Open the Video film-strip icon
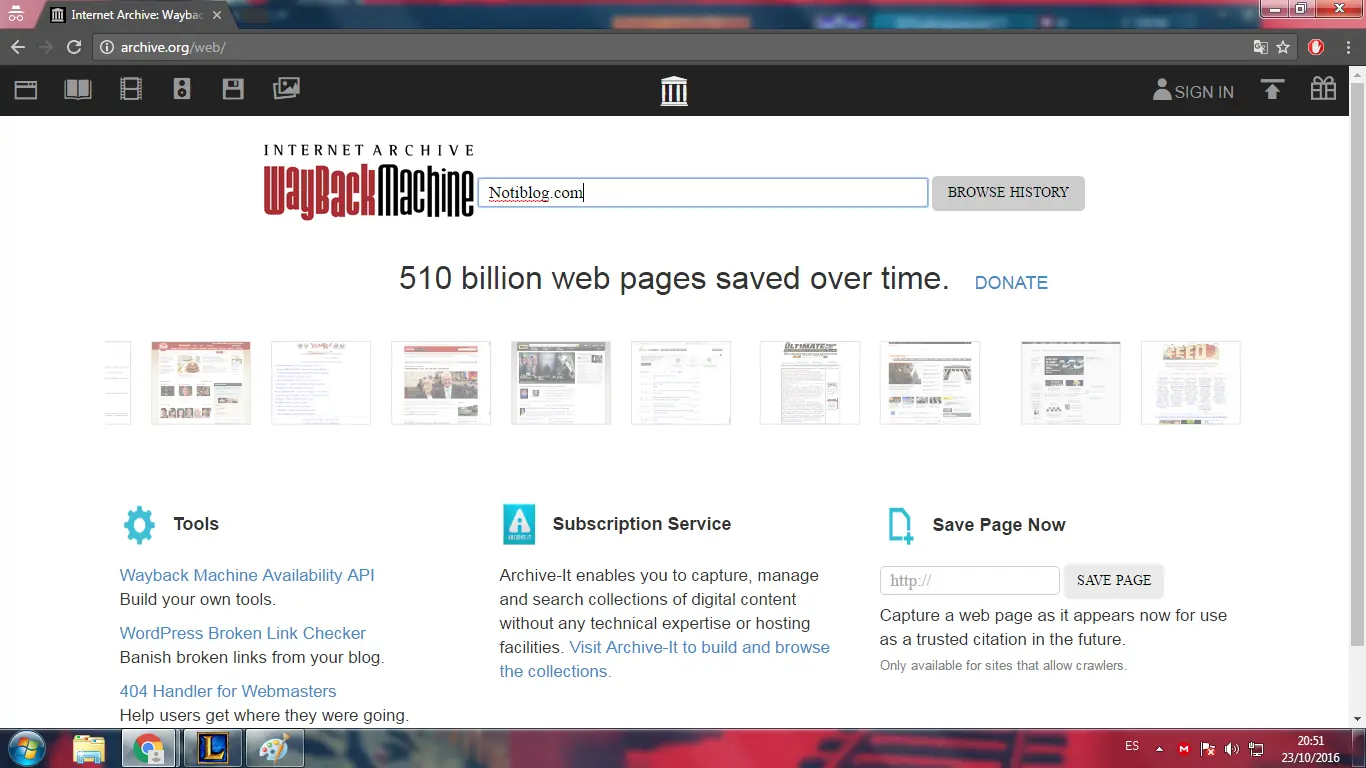This screenshot has height=768, width=1366. click(x=131, y=90)
